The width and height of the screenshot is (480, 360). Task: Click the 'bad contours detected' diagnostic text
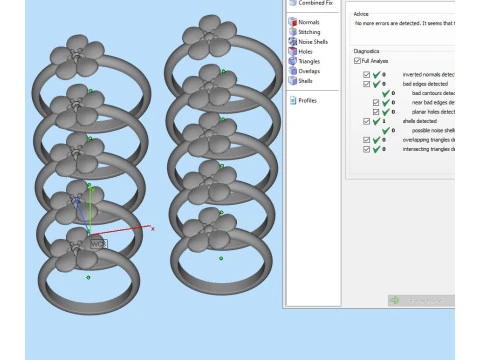(x=433, y=93)
